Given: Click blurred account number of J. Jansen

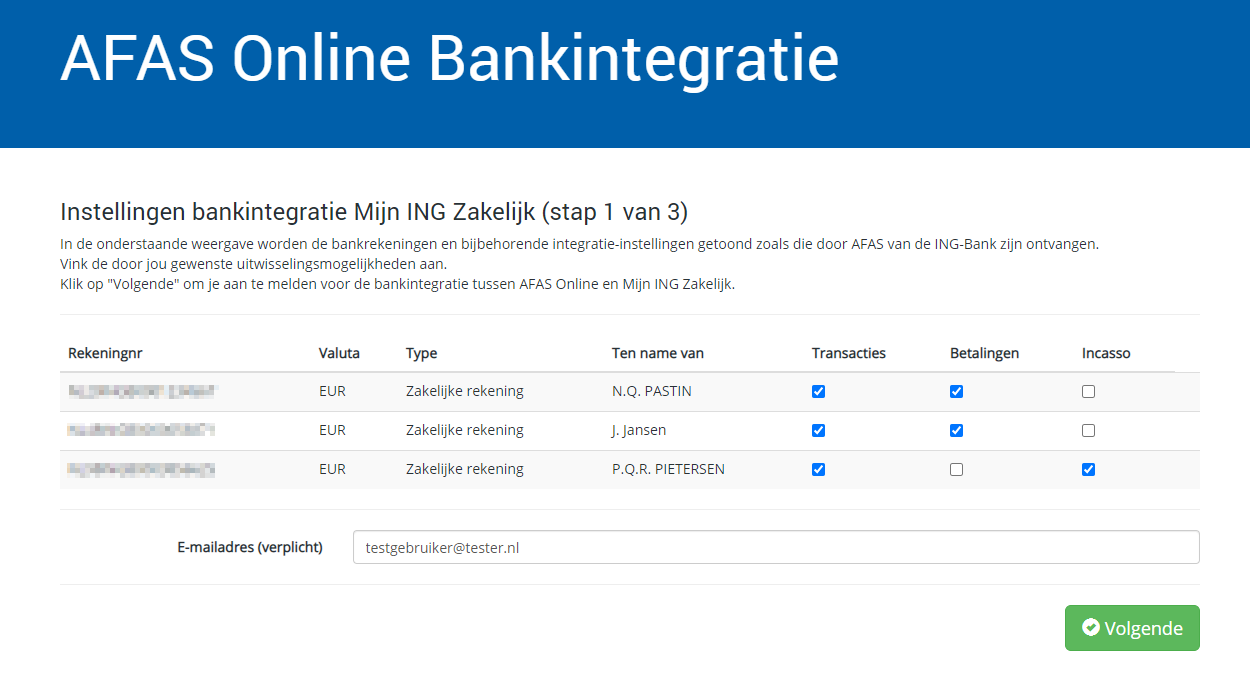Looking at the screenshot, I should coord(142,430).
